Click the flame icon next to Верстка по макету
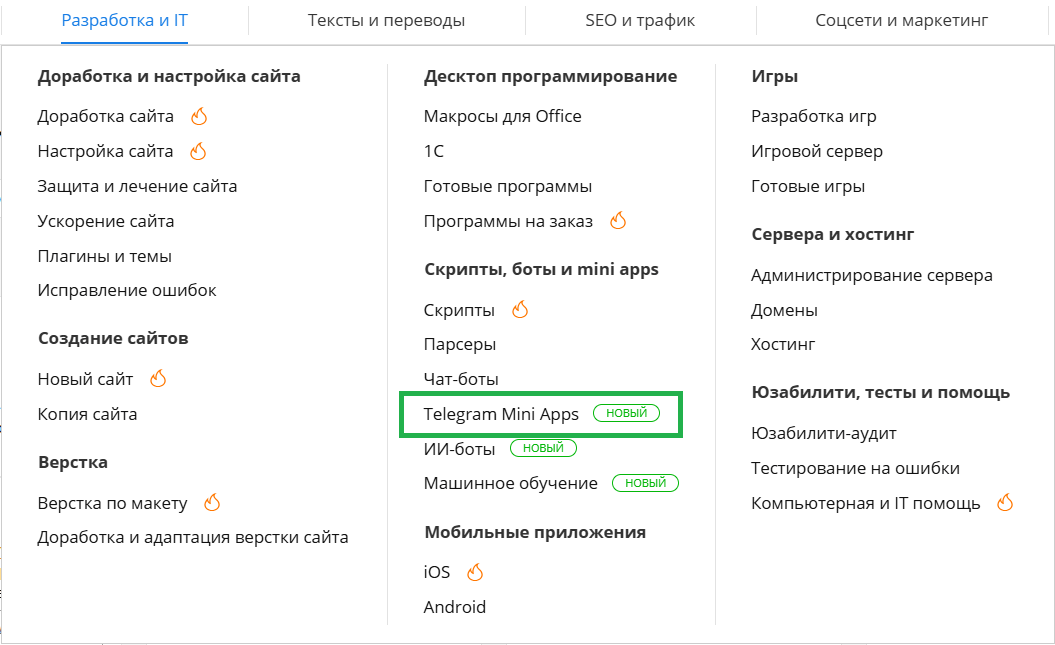This screenshot has width=1055, height=645. click(211, 503)
